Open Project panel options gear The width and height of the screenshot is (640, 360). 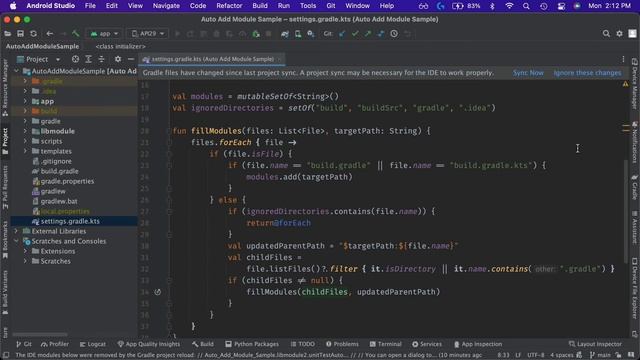118,59
